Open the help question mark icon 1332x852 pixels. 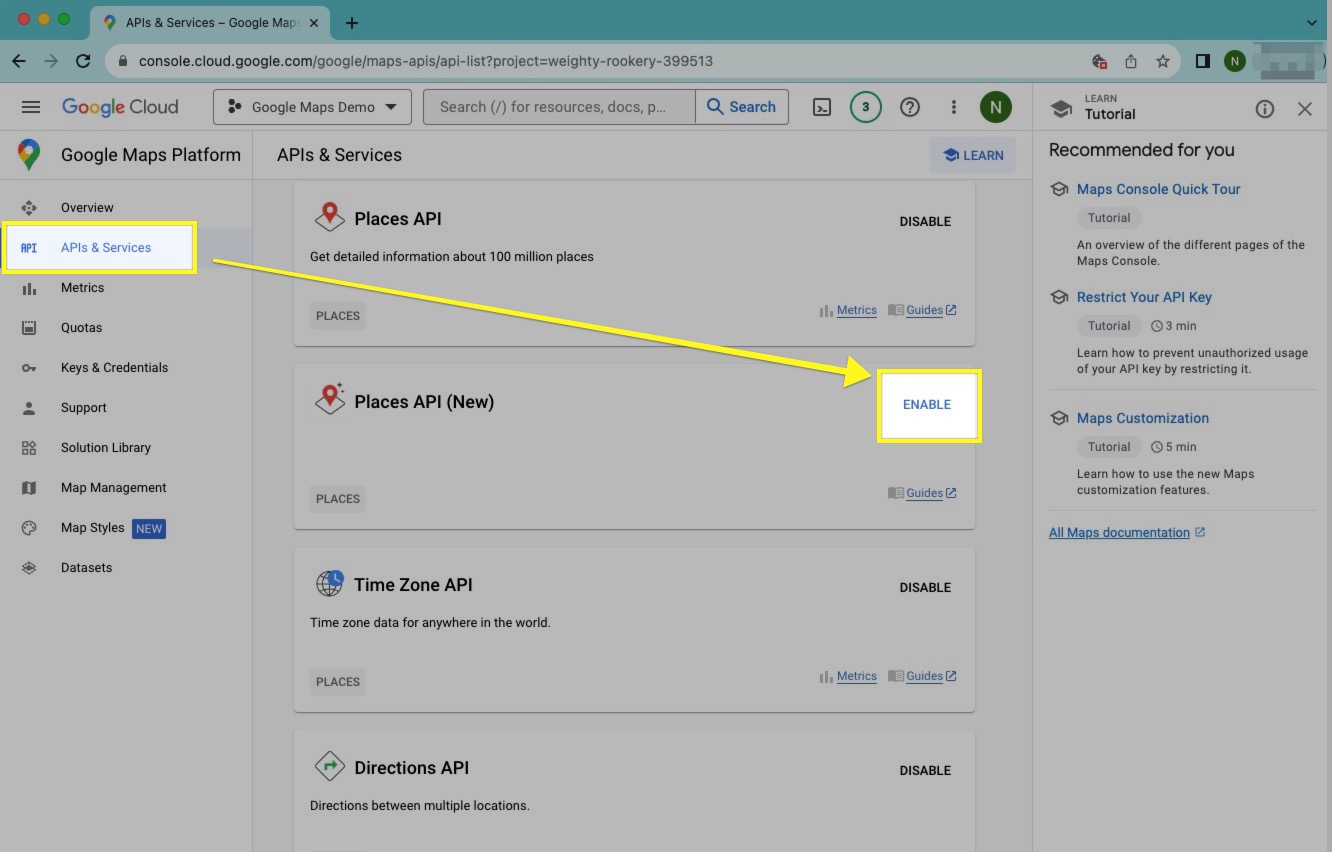[910, 107]
